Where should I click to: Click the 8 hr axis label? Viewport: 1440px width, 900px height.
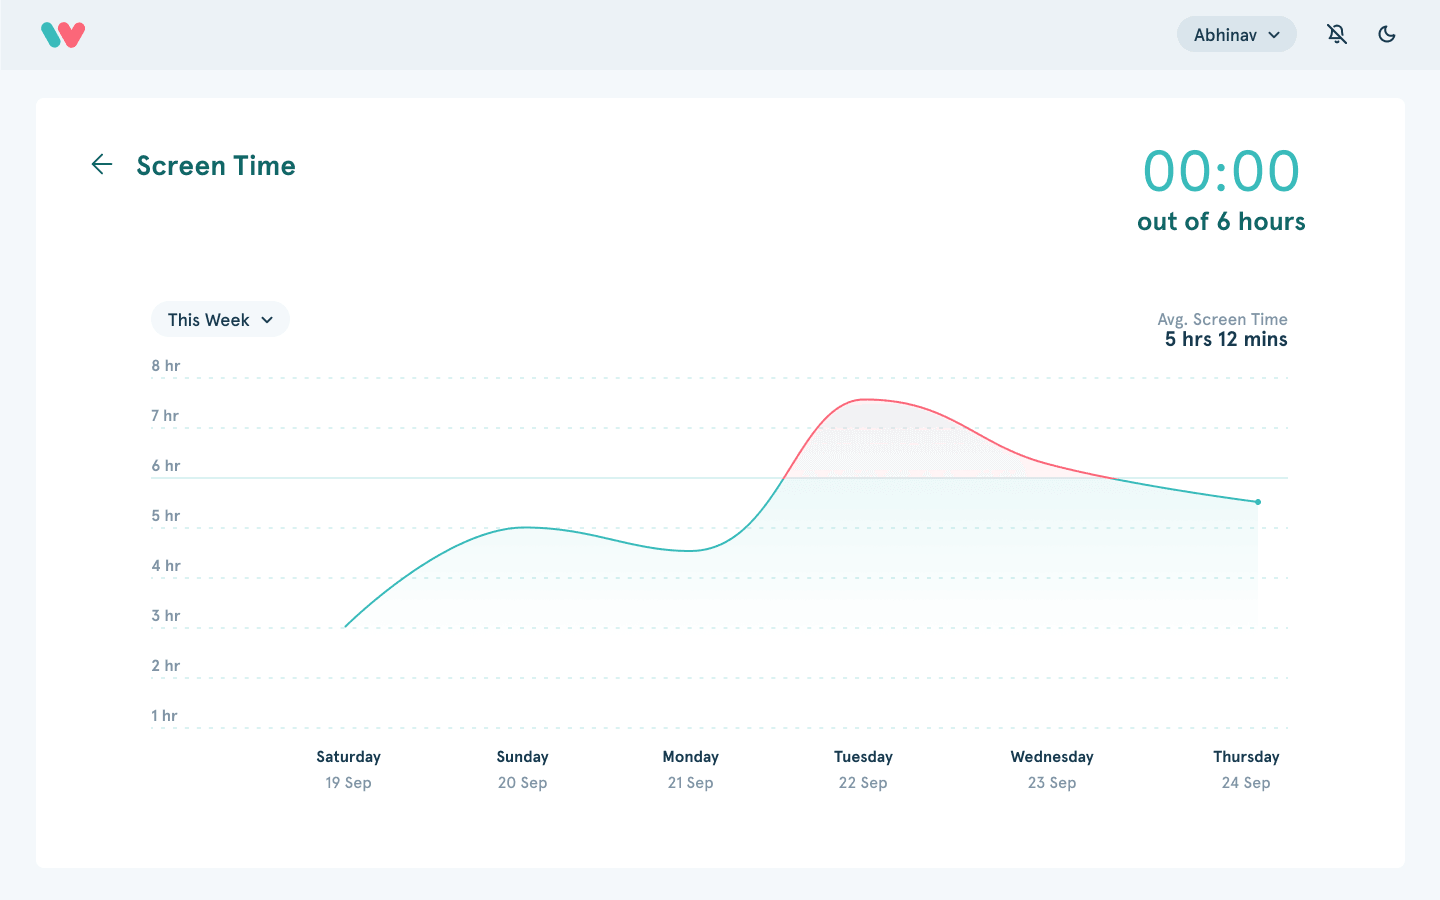coord(166,366)
